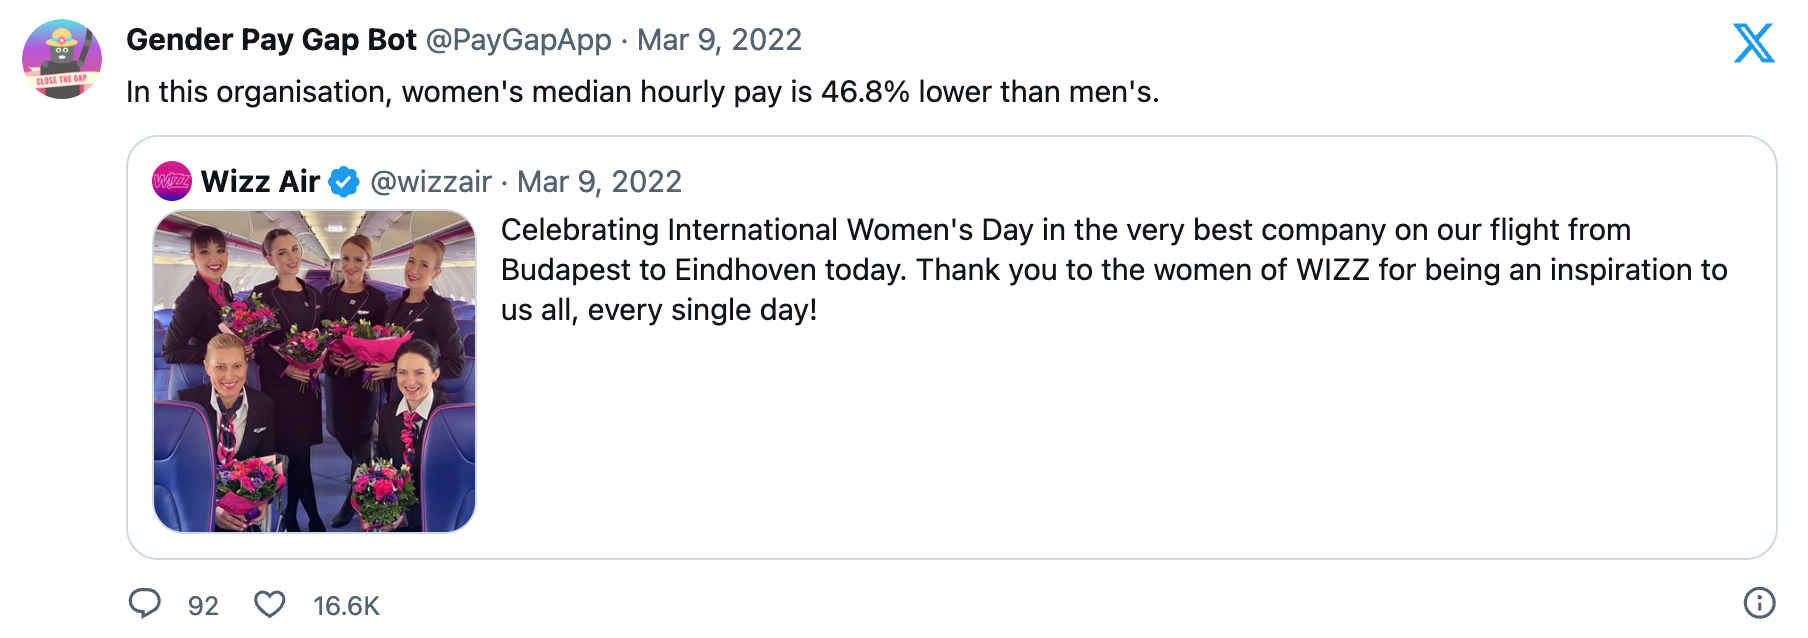Click the reply speech bubble icon
1808x638 pixels.
pos(145,604)
